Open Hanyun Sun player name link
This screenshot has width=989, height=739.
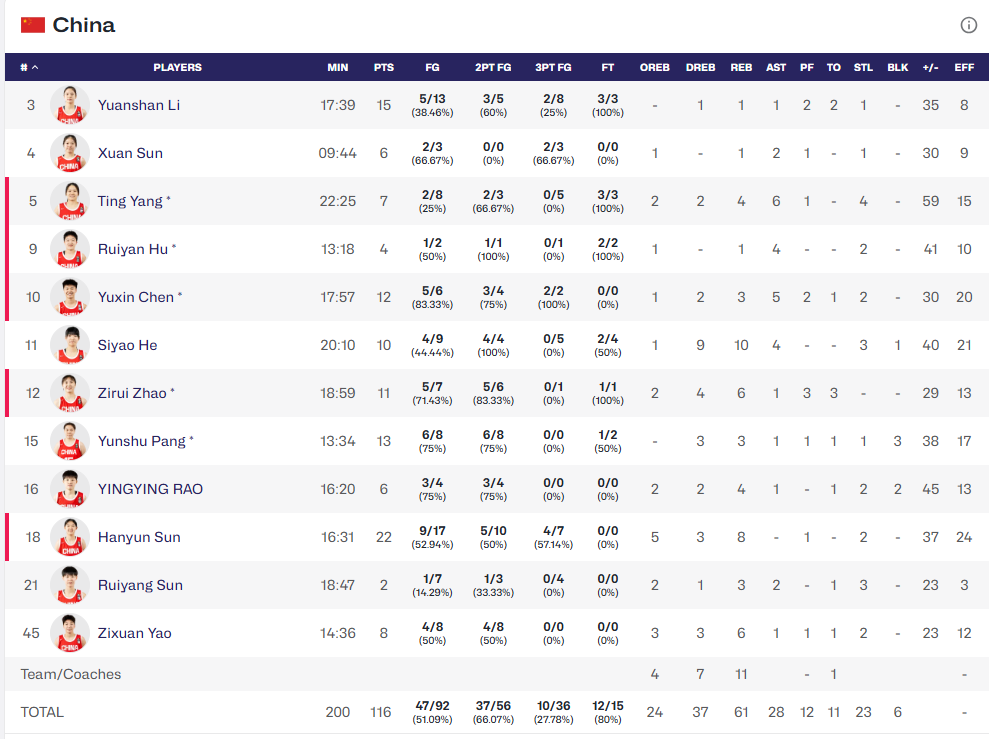139,537
